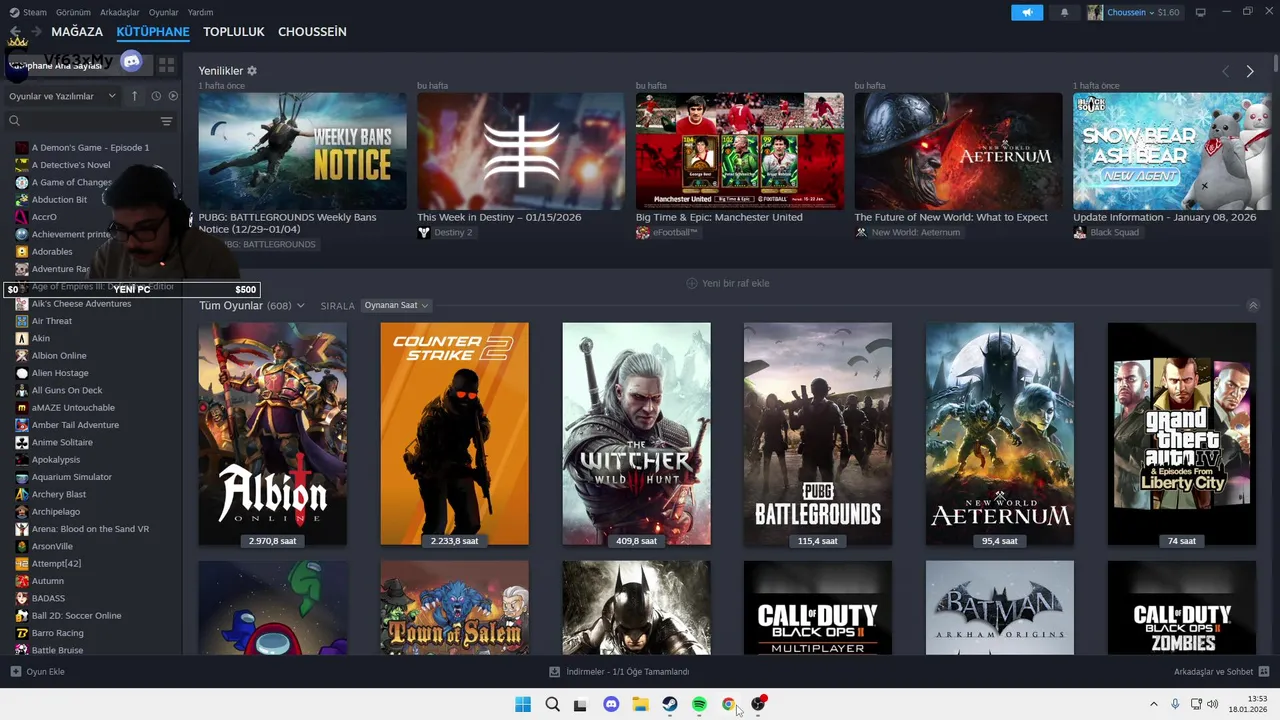Toggle the recent activity clock filter
This screenshot has height=720, width=1280.
156,96
